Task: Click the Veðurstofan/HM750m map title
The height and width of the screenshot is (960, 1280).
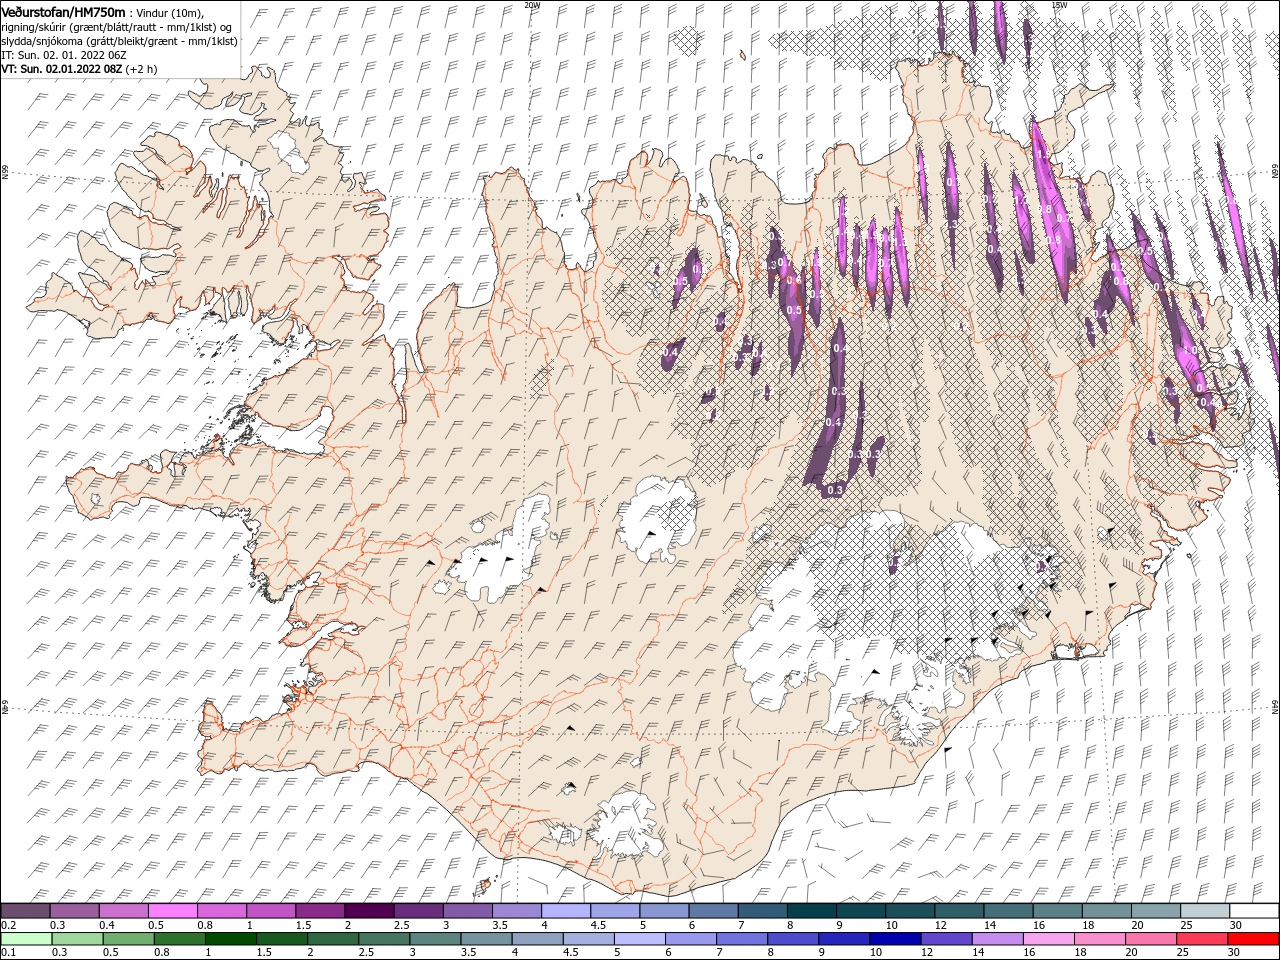Action: tap(63, 12)
